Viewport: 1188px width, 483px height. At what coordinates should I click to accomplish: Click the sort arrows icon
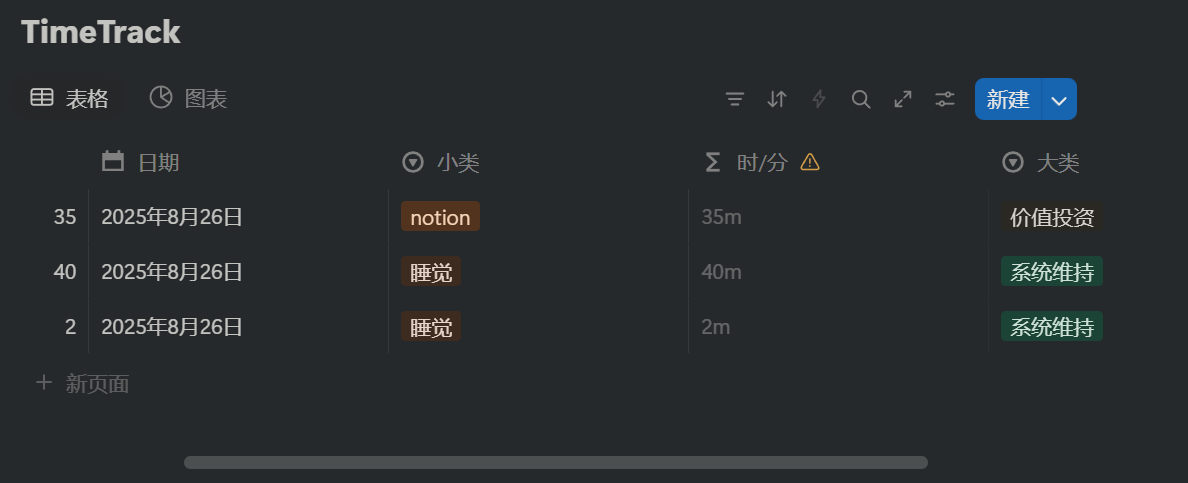(x=777, y=99)
